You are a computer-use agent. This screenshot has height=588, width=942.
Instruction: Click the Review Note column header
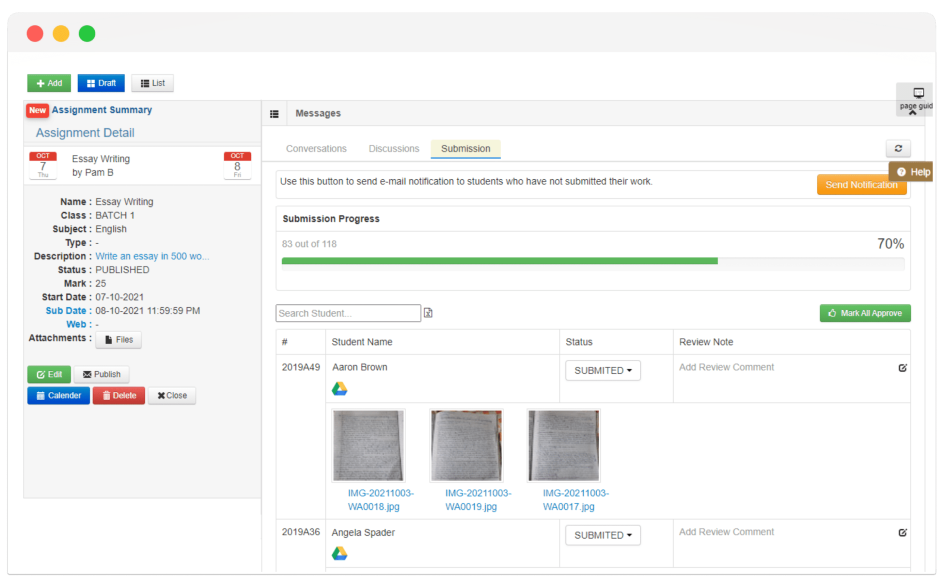click(706, 342)
